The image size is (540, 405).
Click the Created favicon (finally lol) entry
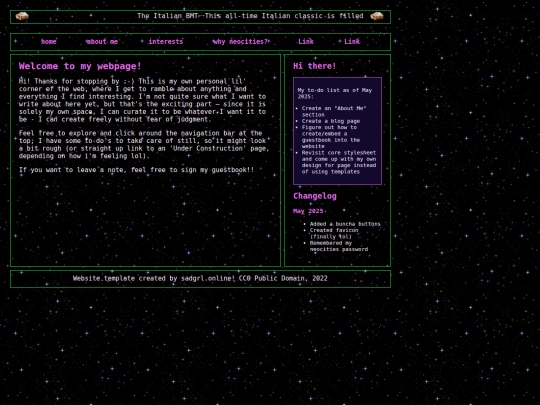(334, 233)
